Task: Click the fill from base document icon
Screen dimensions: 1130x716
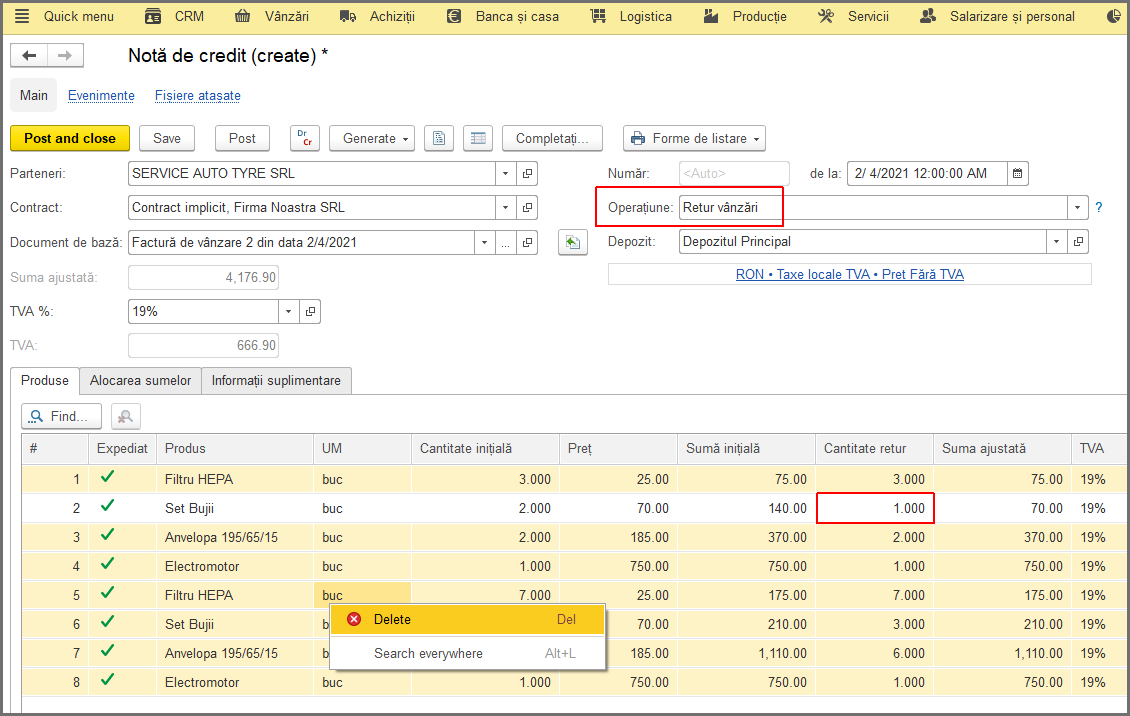Action: click(573, 242)
